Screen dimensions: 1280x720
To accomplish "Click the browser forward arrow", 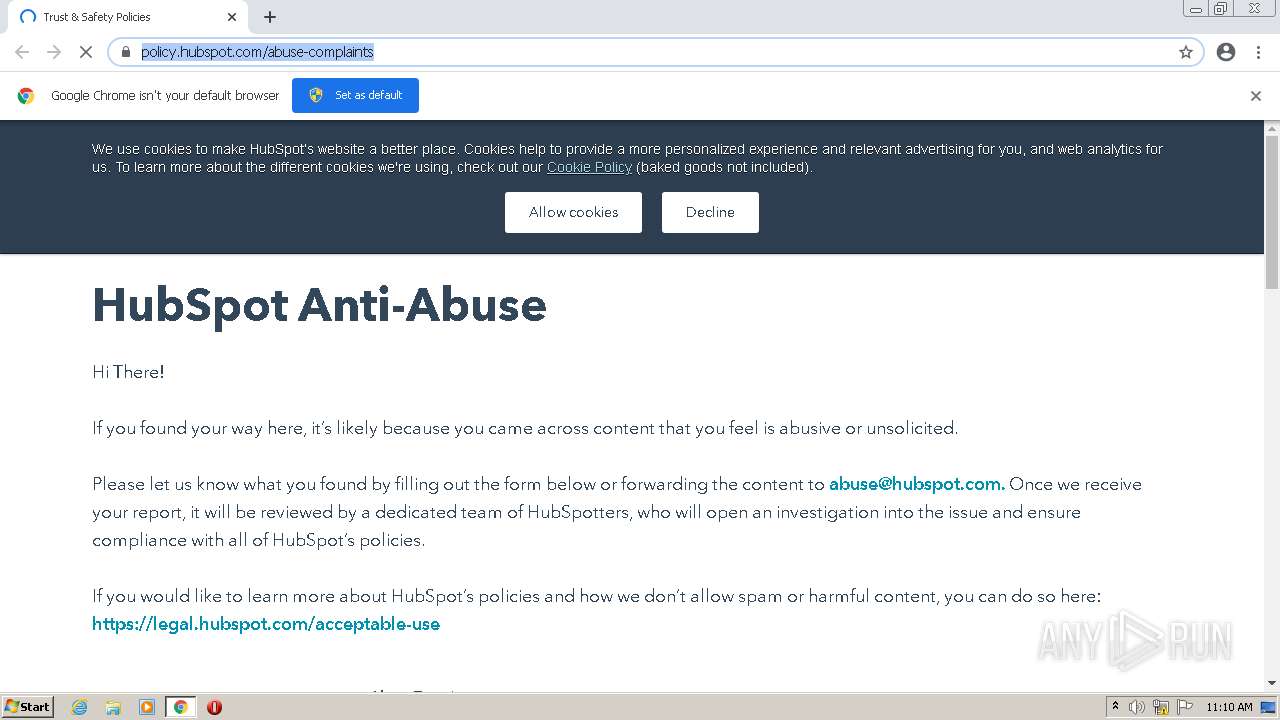I will pyautogui.click(x=54, y=52).
